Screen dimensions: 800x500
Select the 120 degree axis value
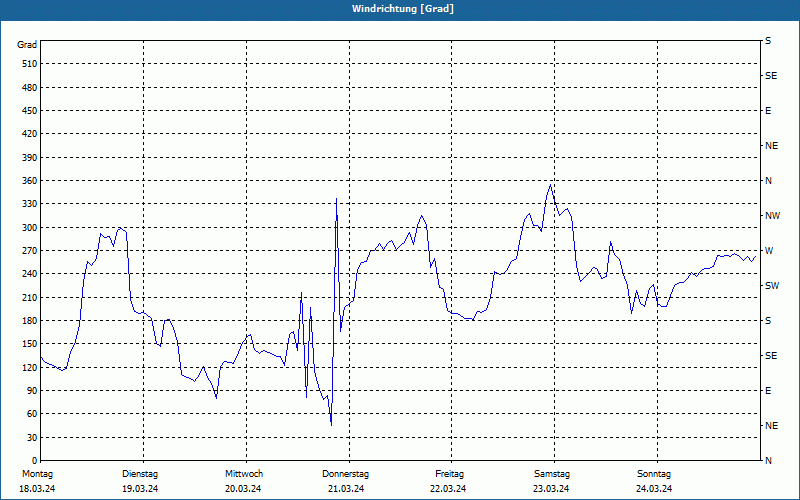click(30, 367)
